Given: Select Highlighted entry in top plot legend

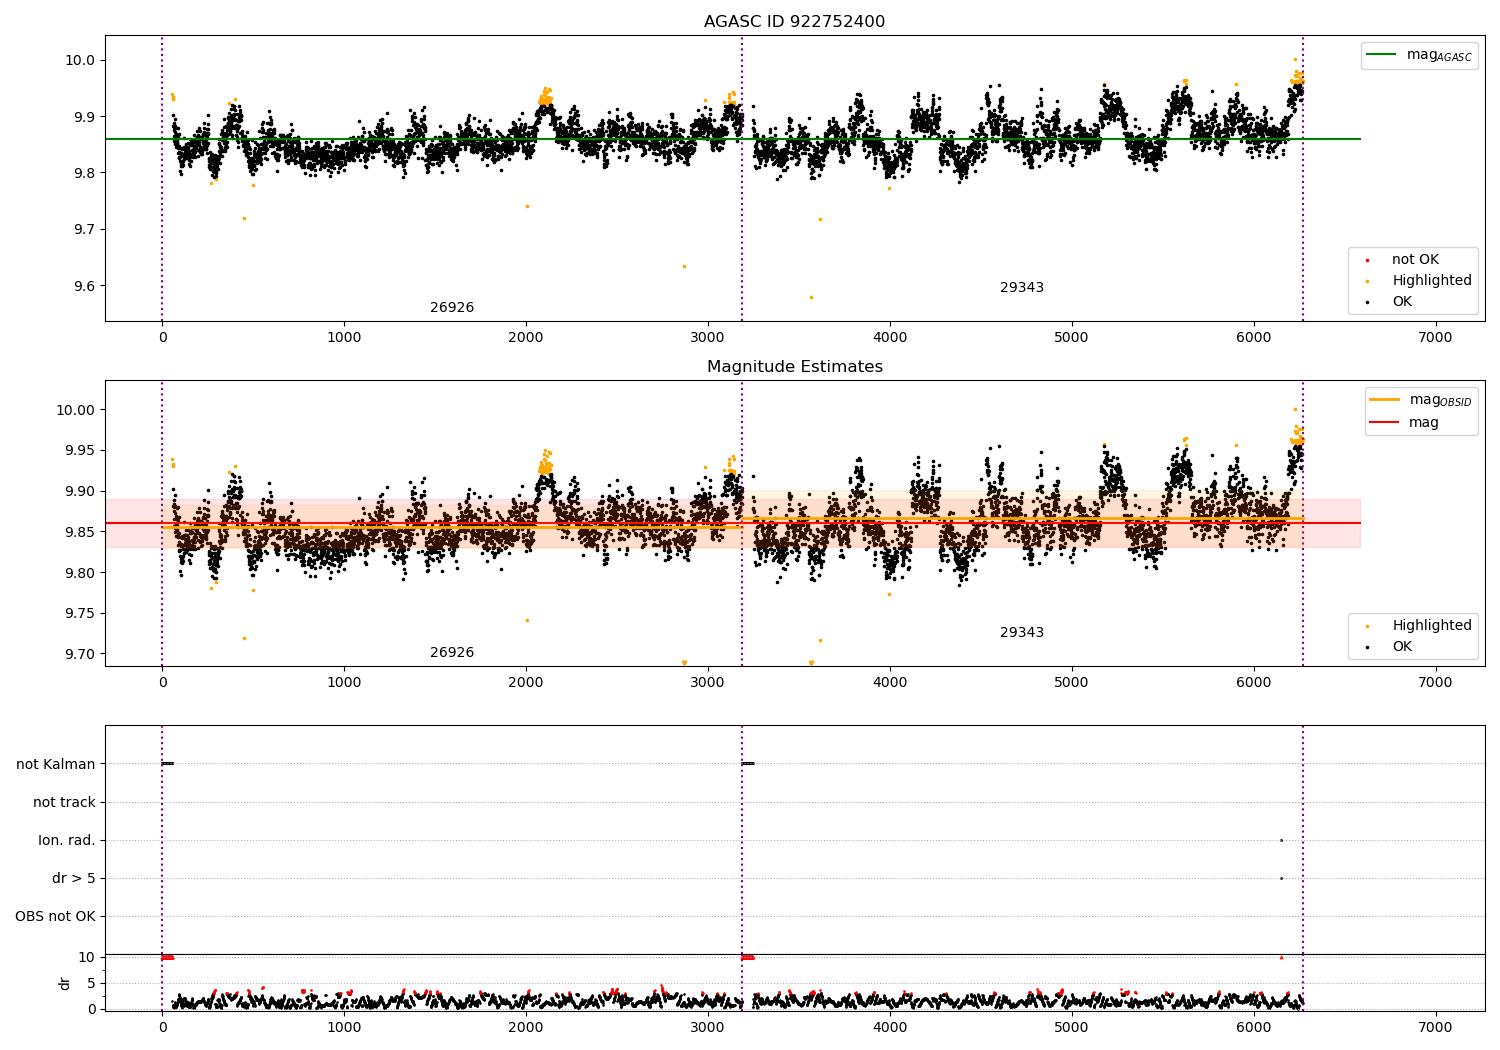Looking at the screenshot, I should pyautogui.click(x=1432, y=281).
